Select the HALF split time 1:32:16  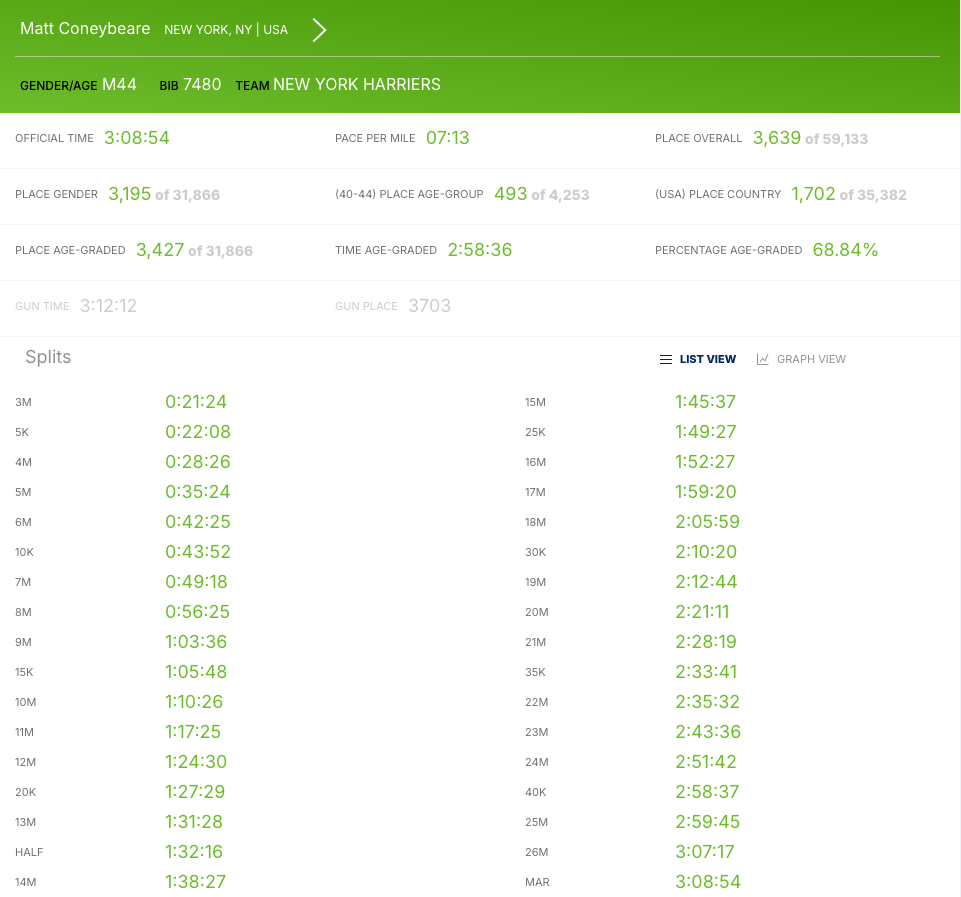[x=195, y=851]
